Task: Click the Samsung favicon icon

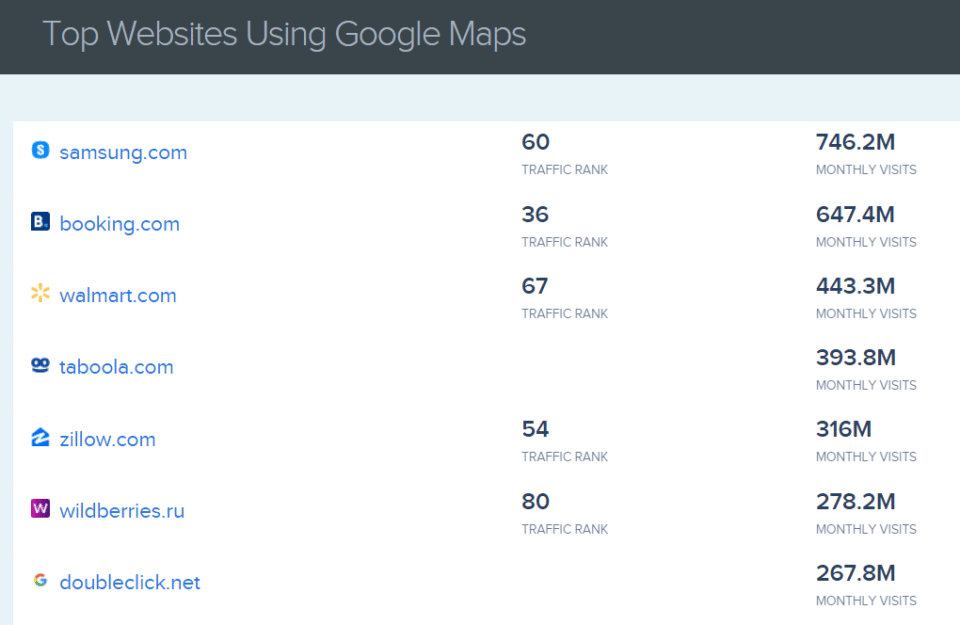Action: point(40,150)
